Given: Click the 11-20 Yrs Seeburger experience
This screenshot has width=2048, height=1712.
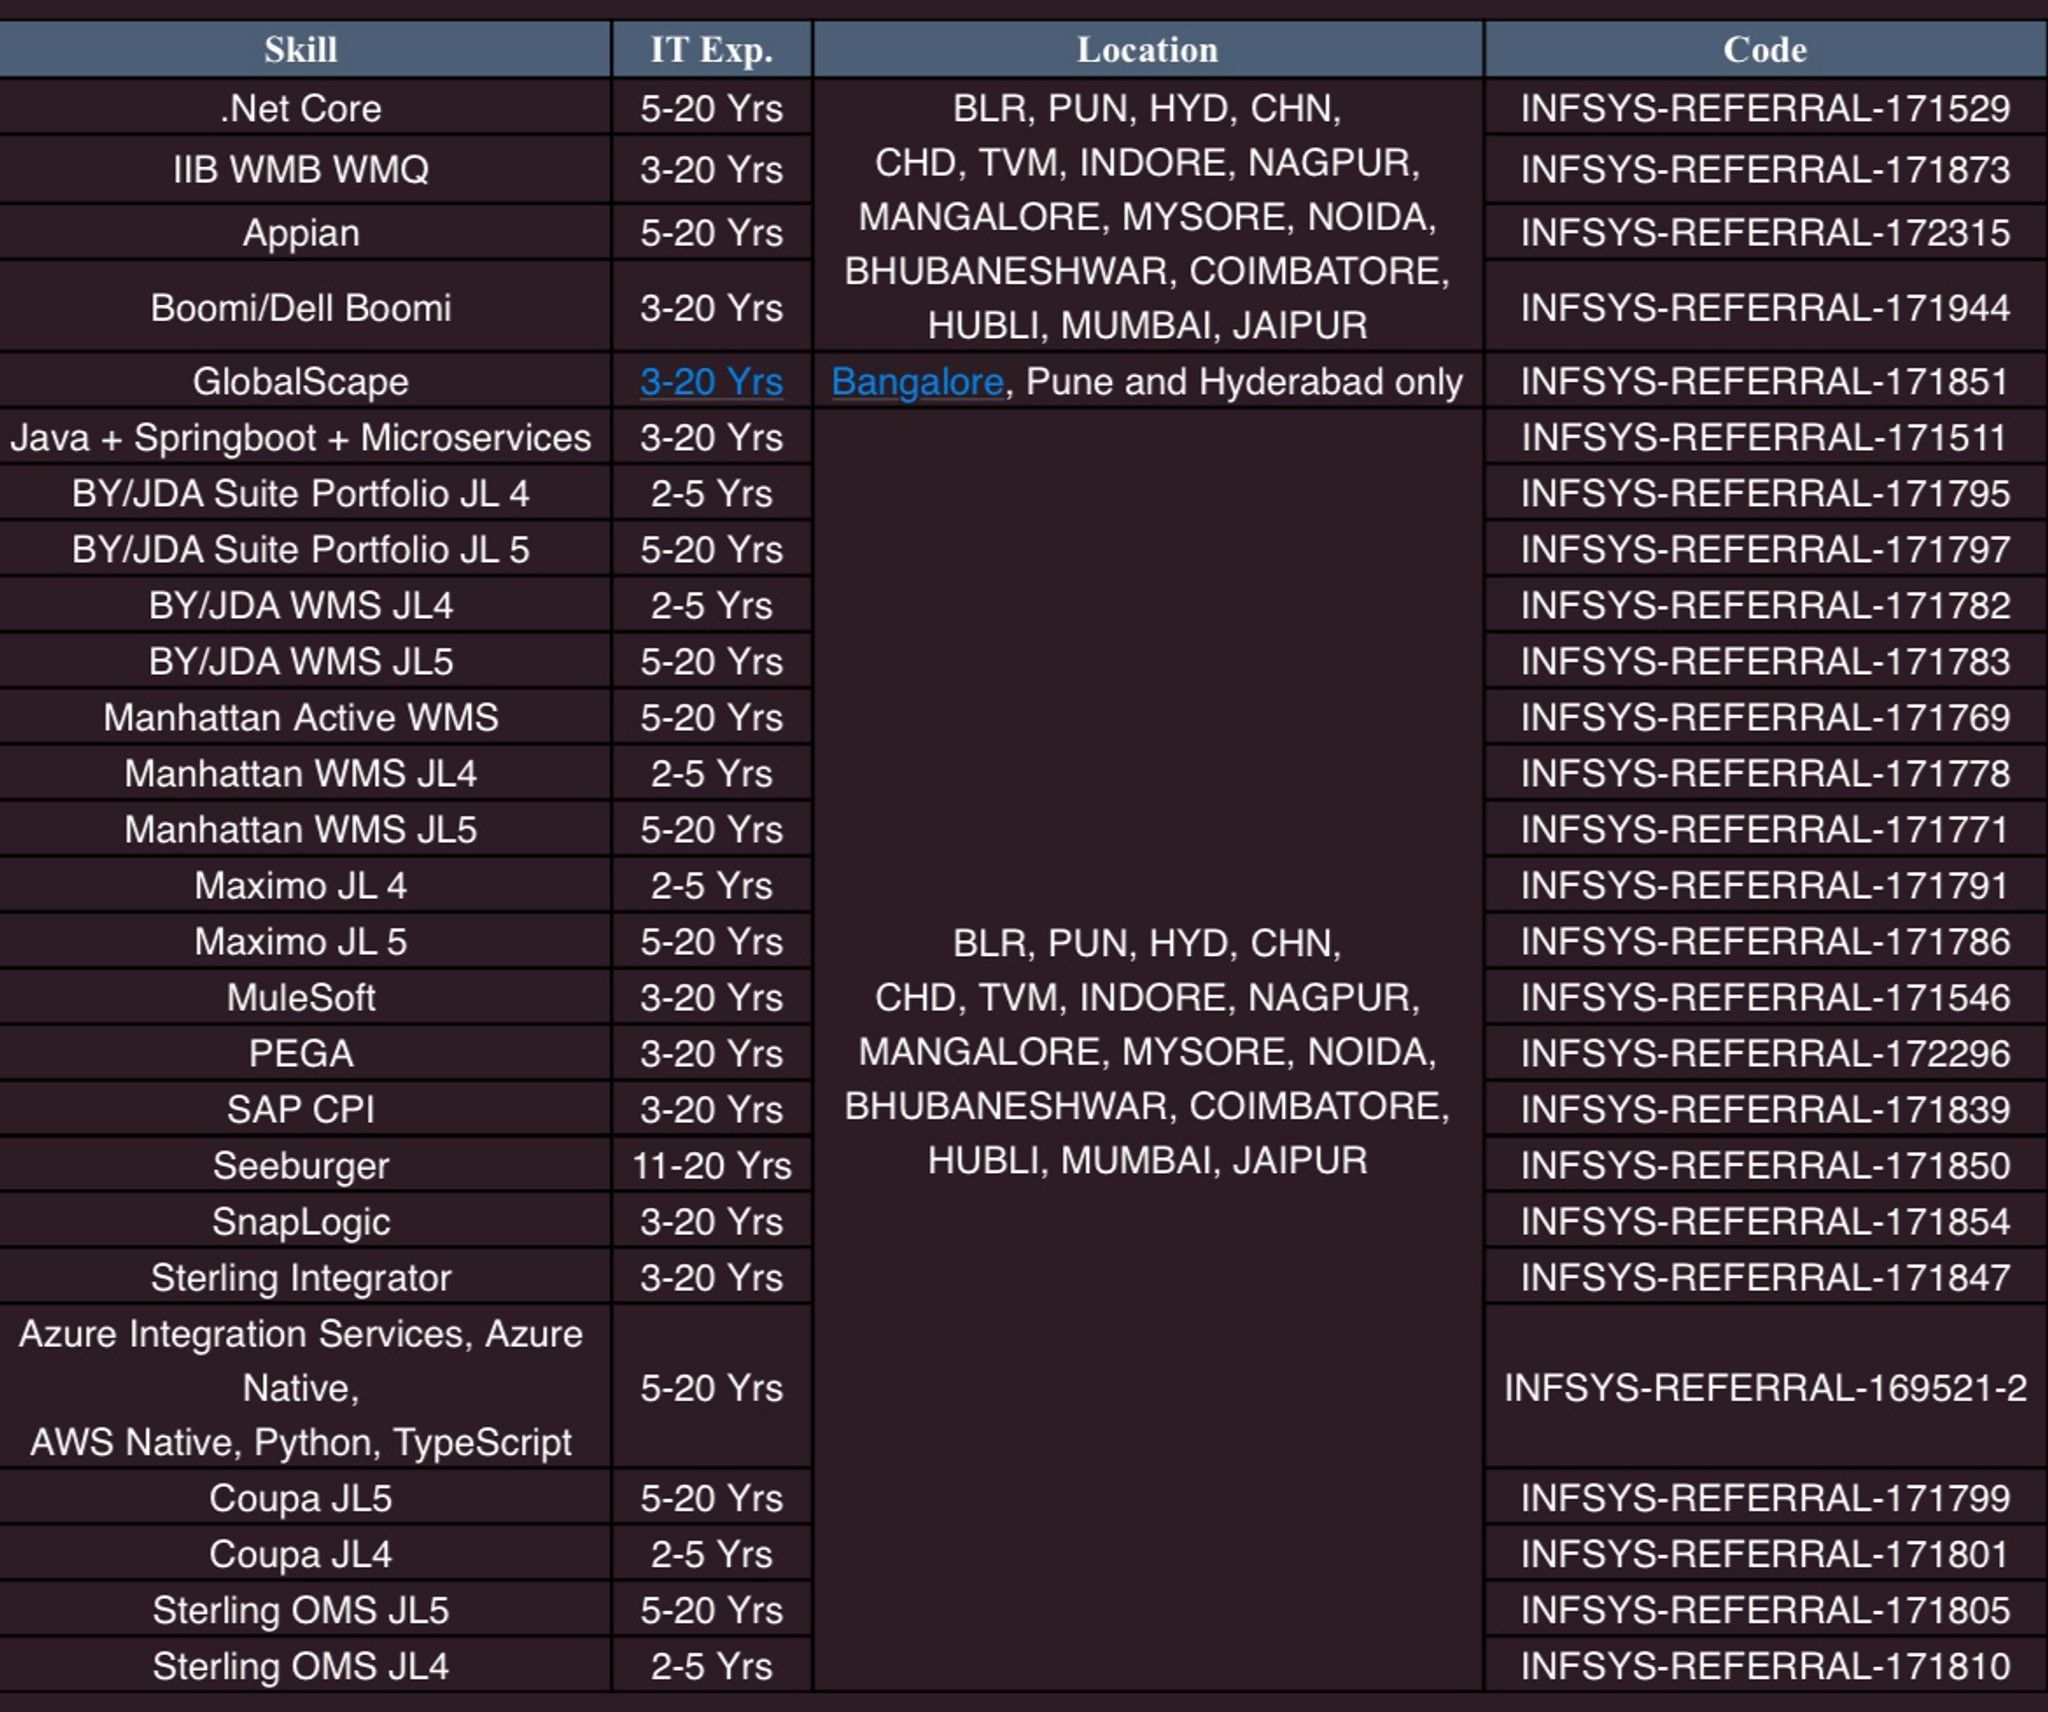Looking at the screenshot, I should 711,1165.
